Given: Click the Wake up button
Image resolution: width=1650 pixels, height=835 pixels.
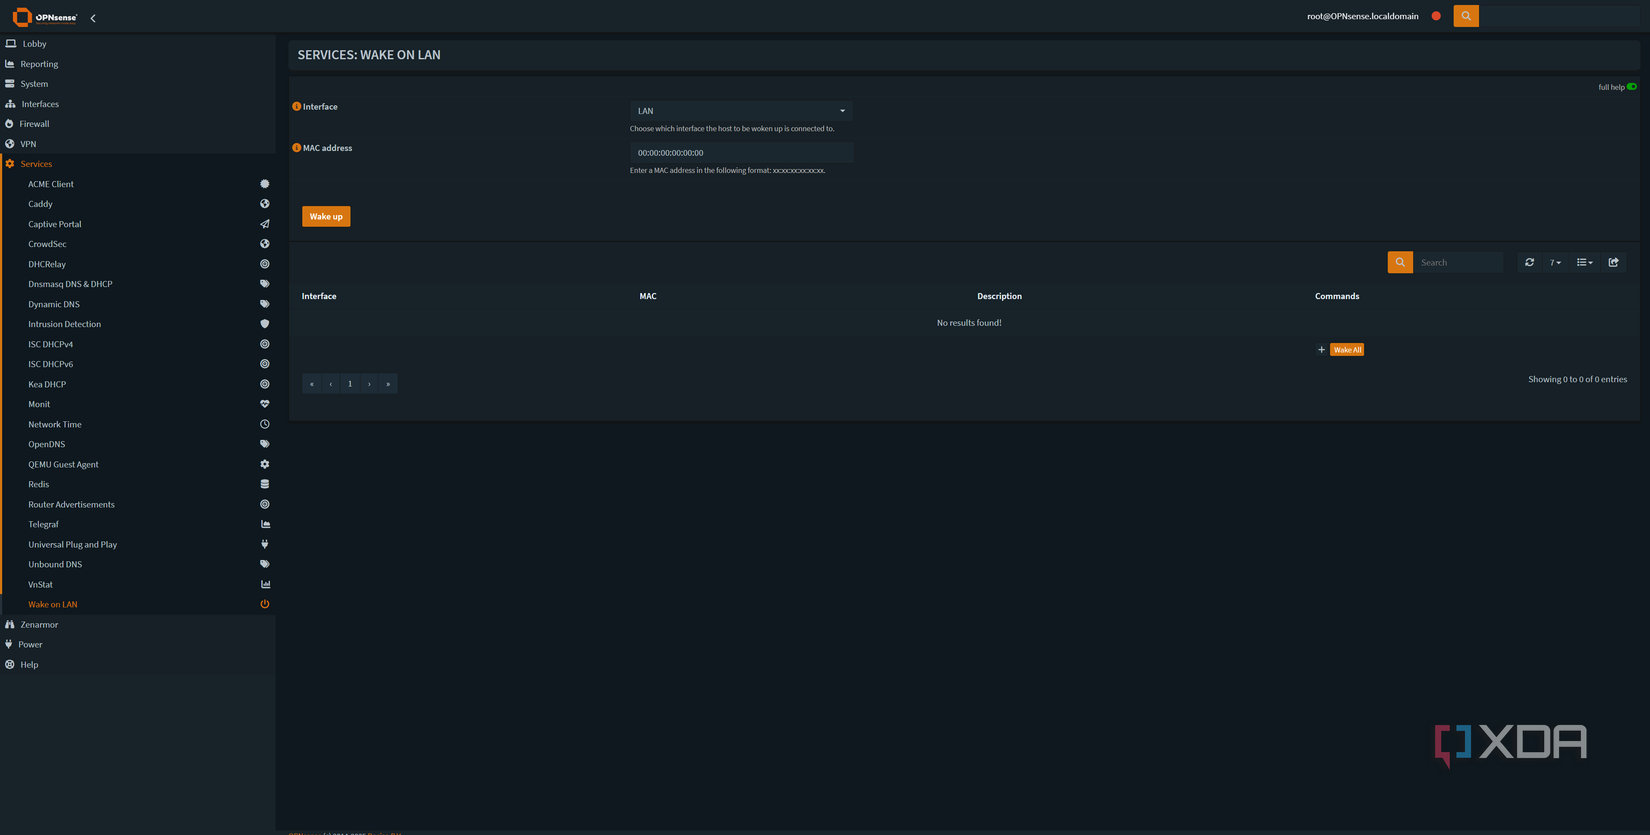Looking at the screenshot, I should [326, 216].
